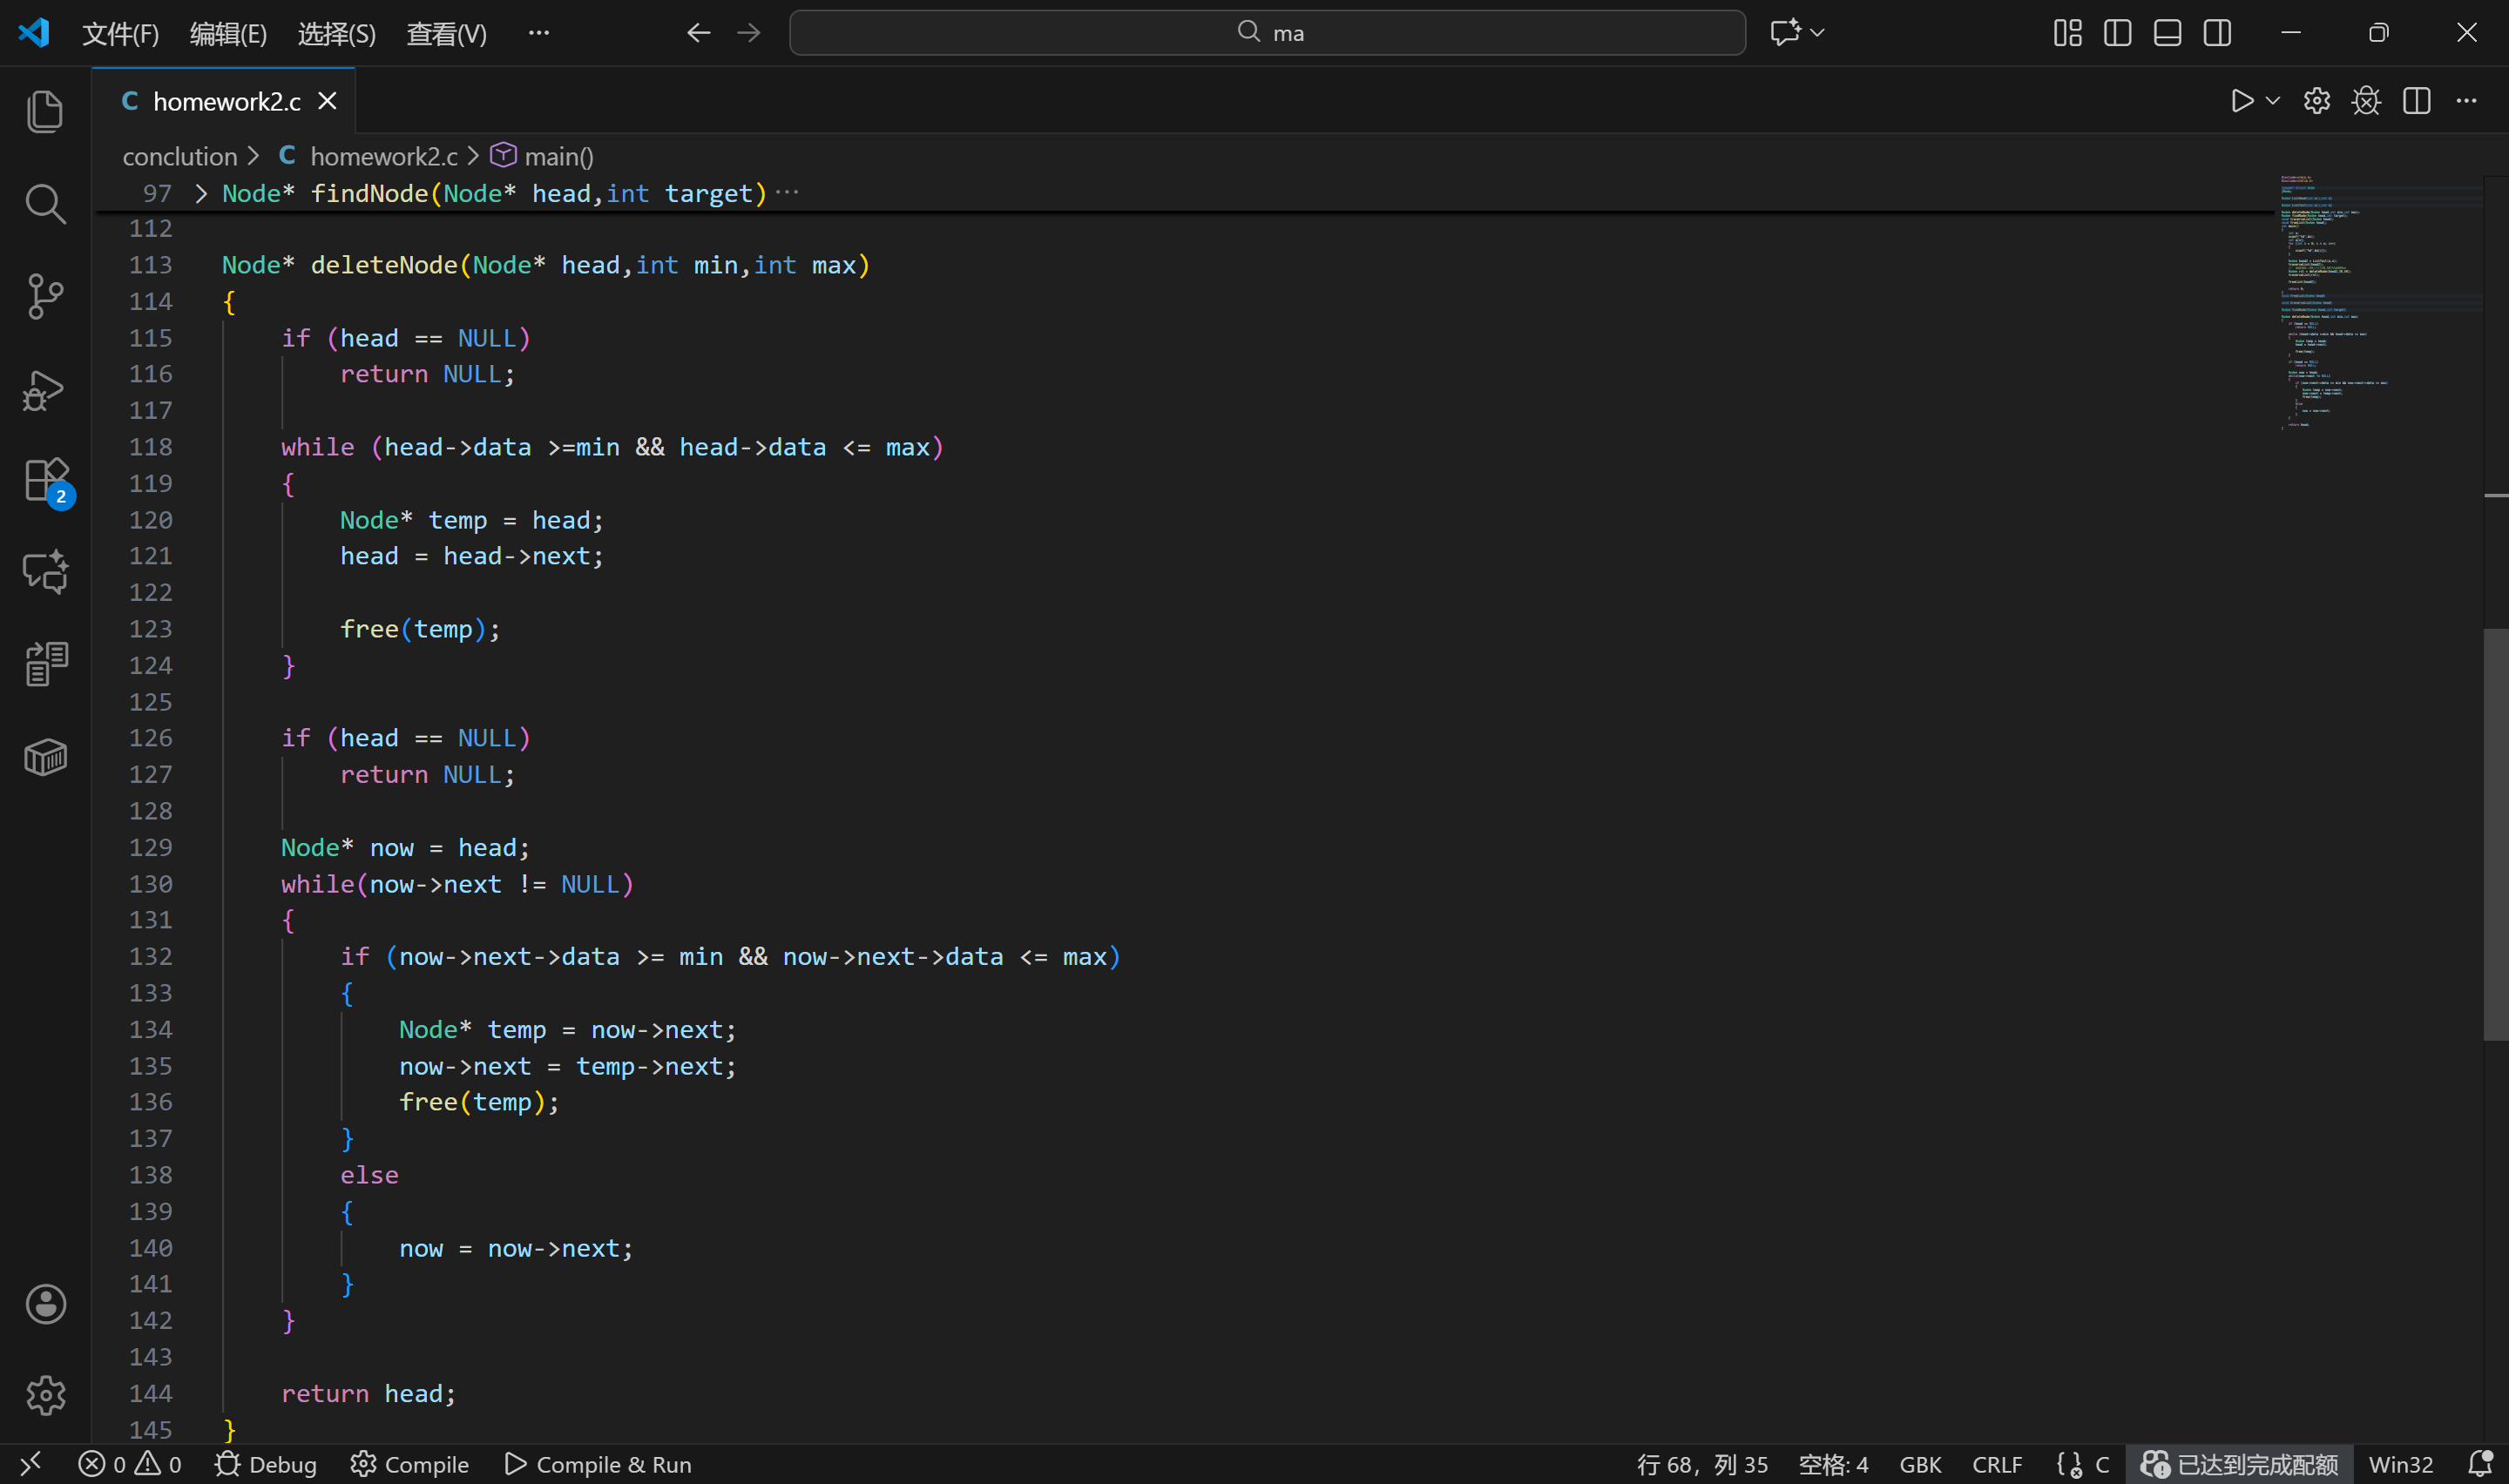
Task: Click the command center search box
Action: click(x=1267, y=33)
